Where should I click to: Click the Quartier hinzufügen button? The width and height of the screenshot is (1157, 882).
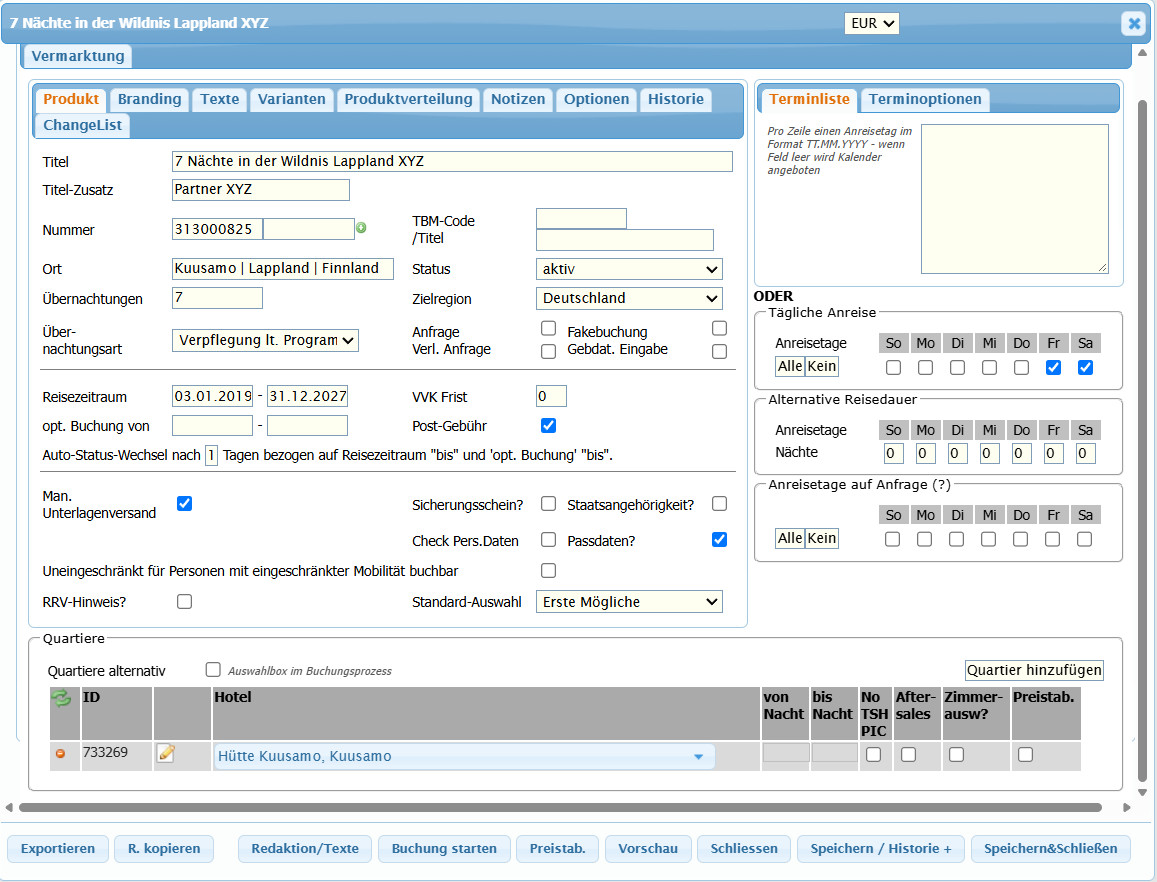pos(1035,670)
